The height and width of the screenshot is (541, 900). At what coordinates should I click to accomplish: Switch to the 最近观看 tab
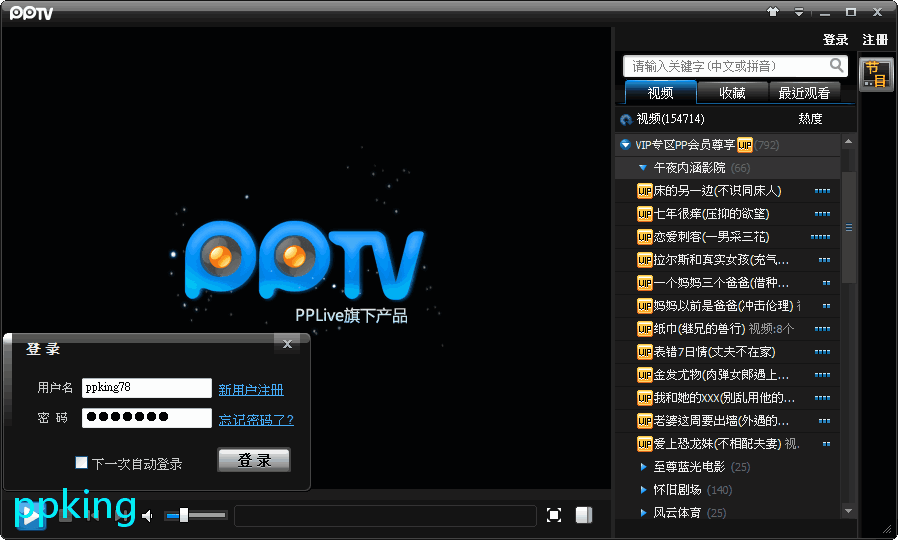[804, 92]
